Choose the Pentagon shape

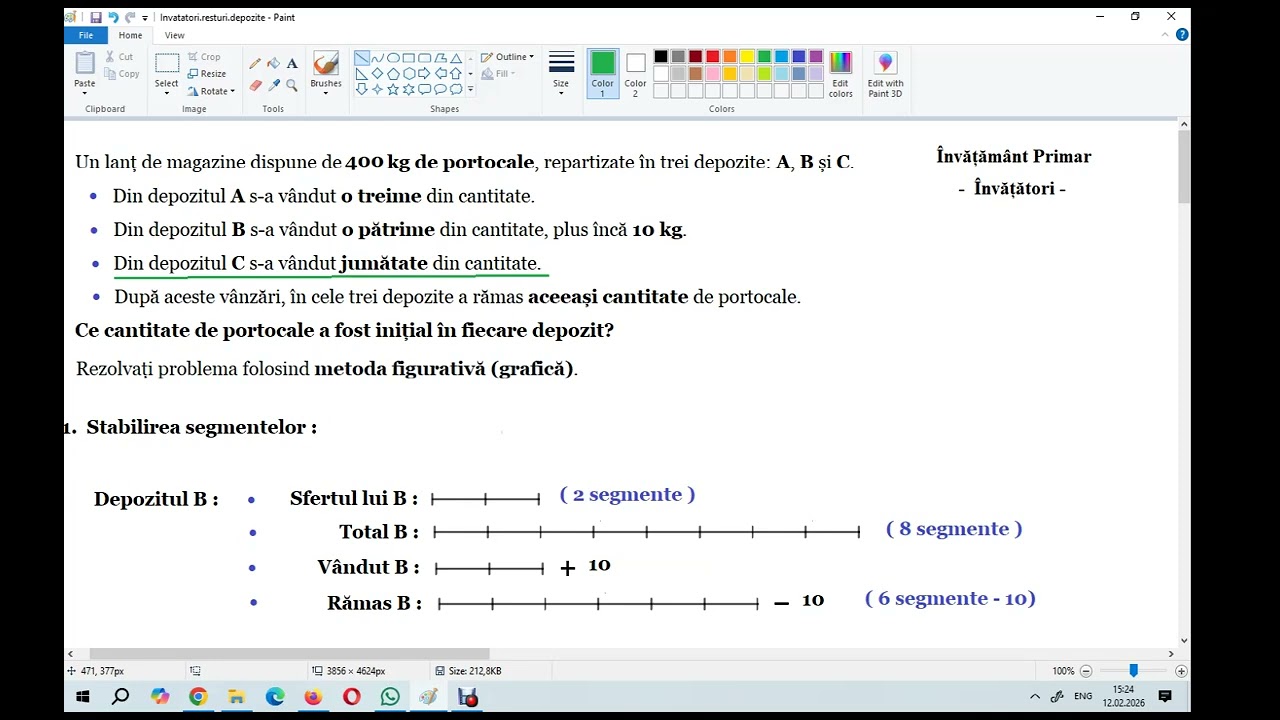tap(393, 74)
